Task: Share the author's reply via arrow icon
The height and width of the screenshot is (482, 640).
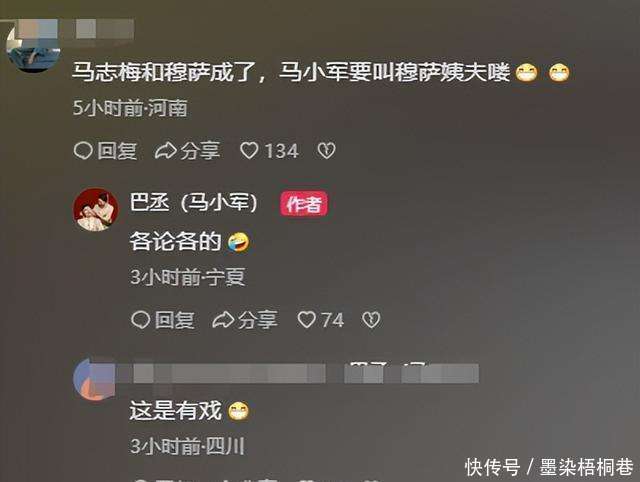Action: (x=223, y=320)
